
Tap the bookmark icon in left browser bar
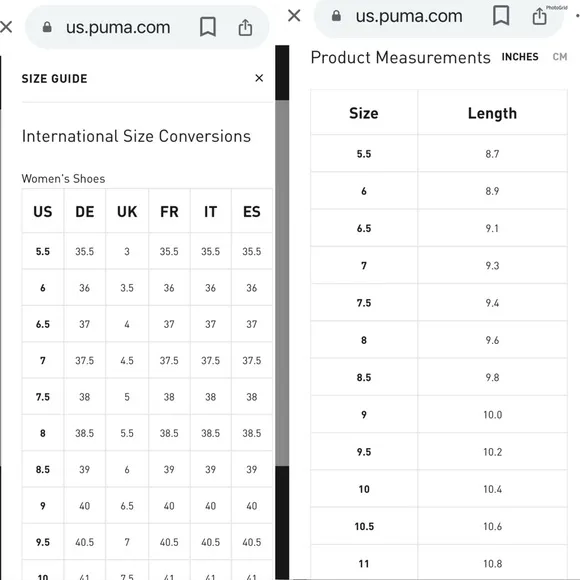click(x=208, y=27)
